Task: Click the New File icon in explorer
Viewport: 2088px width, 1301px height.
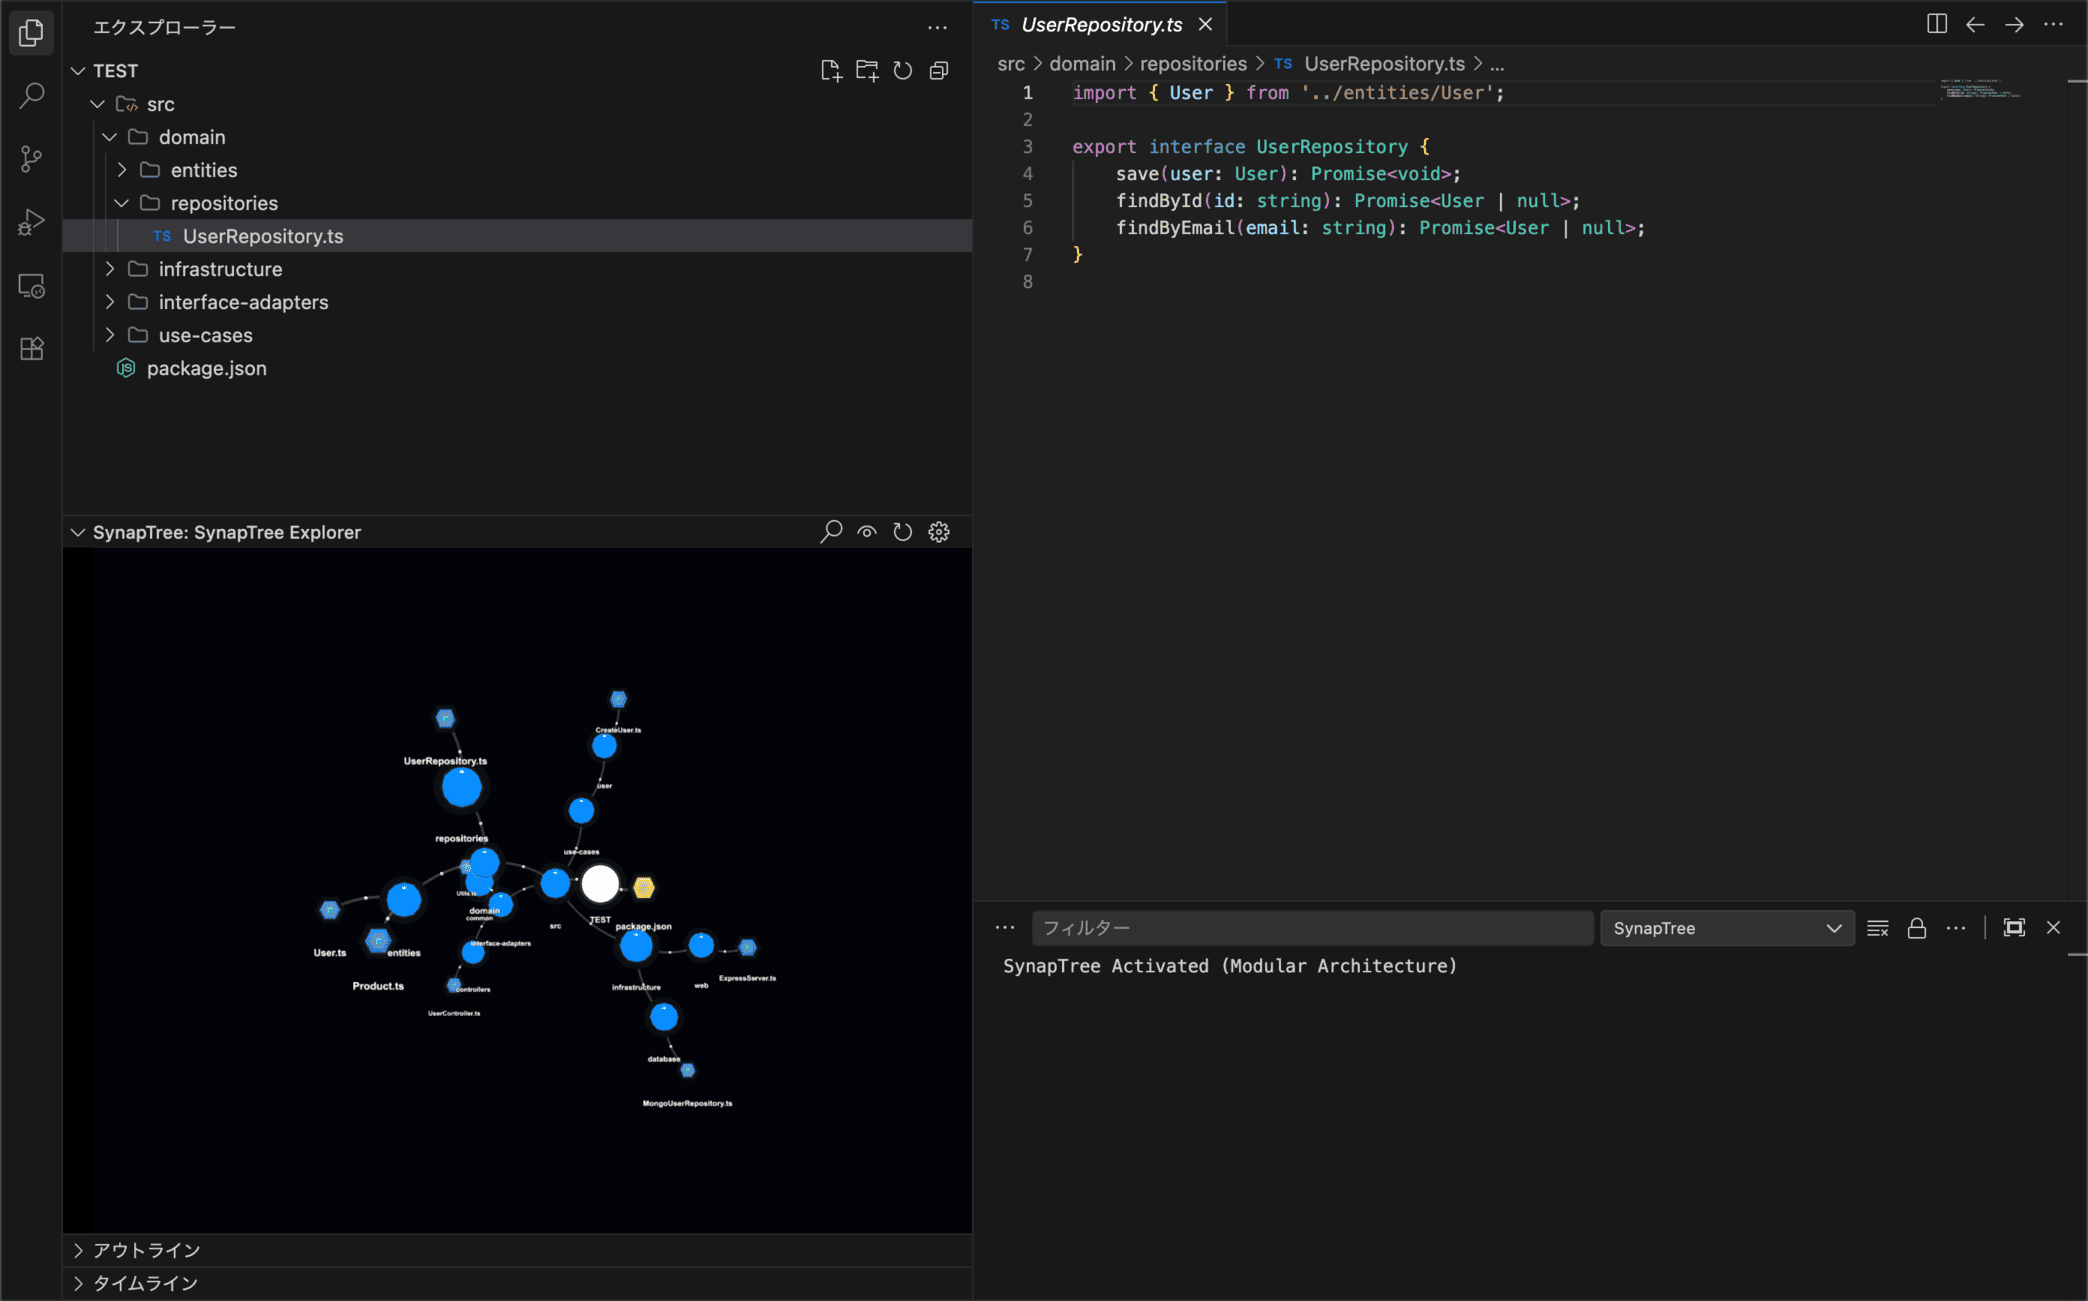Action: click(830, 71)
